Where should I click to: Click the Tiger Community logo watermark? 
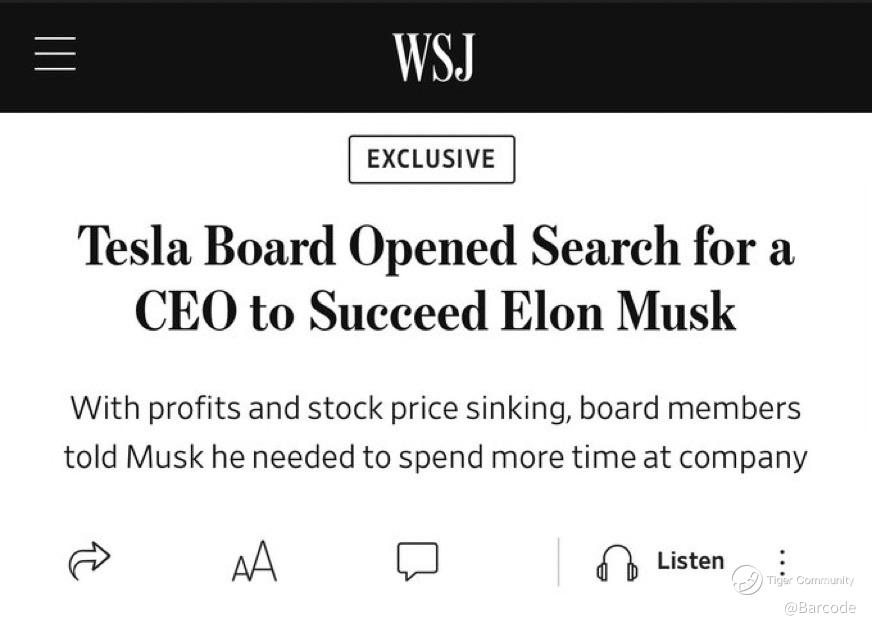tap(747, 580)
